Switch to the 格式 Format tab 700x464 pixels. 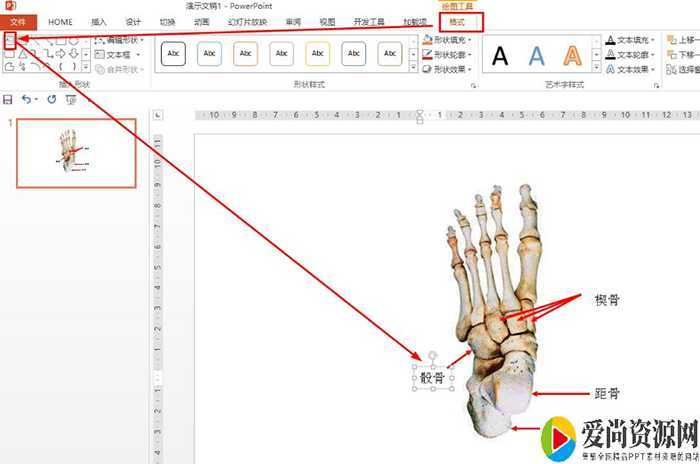click(x=458, y=21)
